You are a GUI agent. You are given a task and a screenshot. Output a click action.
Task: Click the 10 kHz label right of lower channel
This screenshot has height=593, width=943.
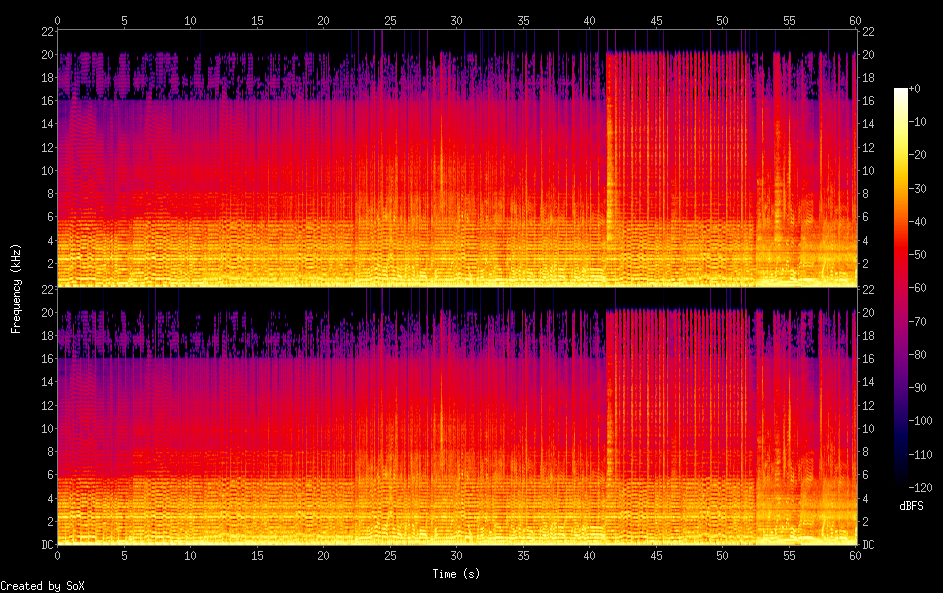(868, 428)
